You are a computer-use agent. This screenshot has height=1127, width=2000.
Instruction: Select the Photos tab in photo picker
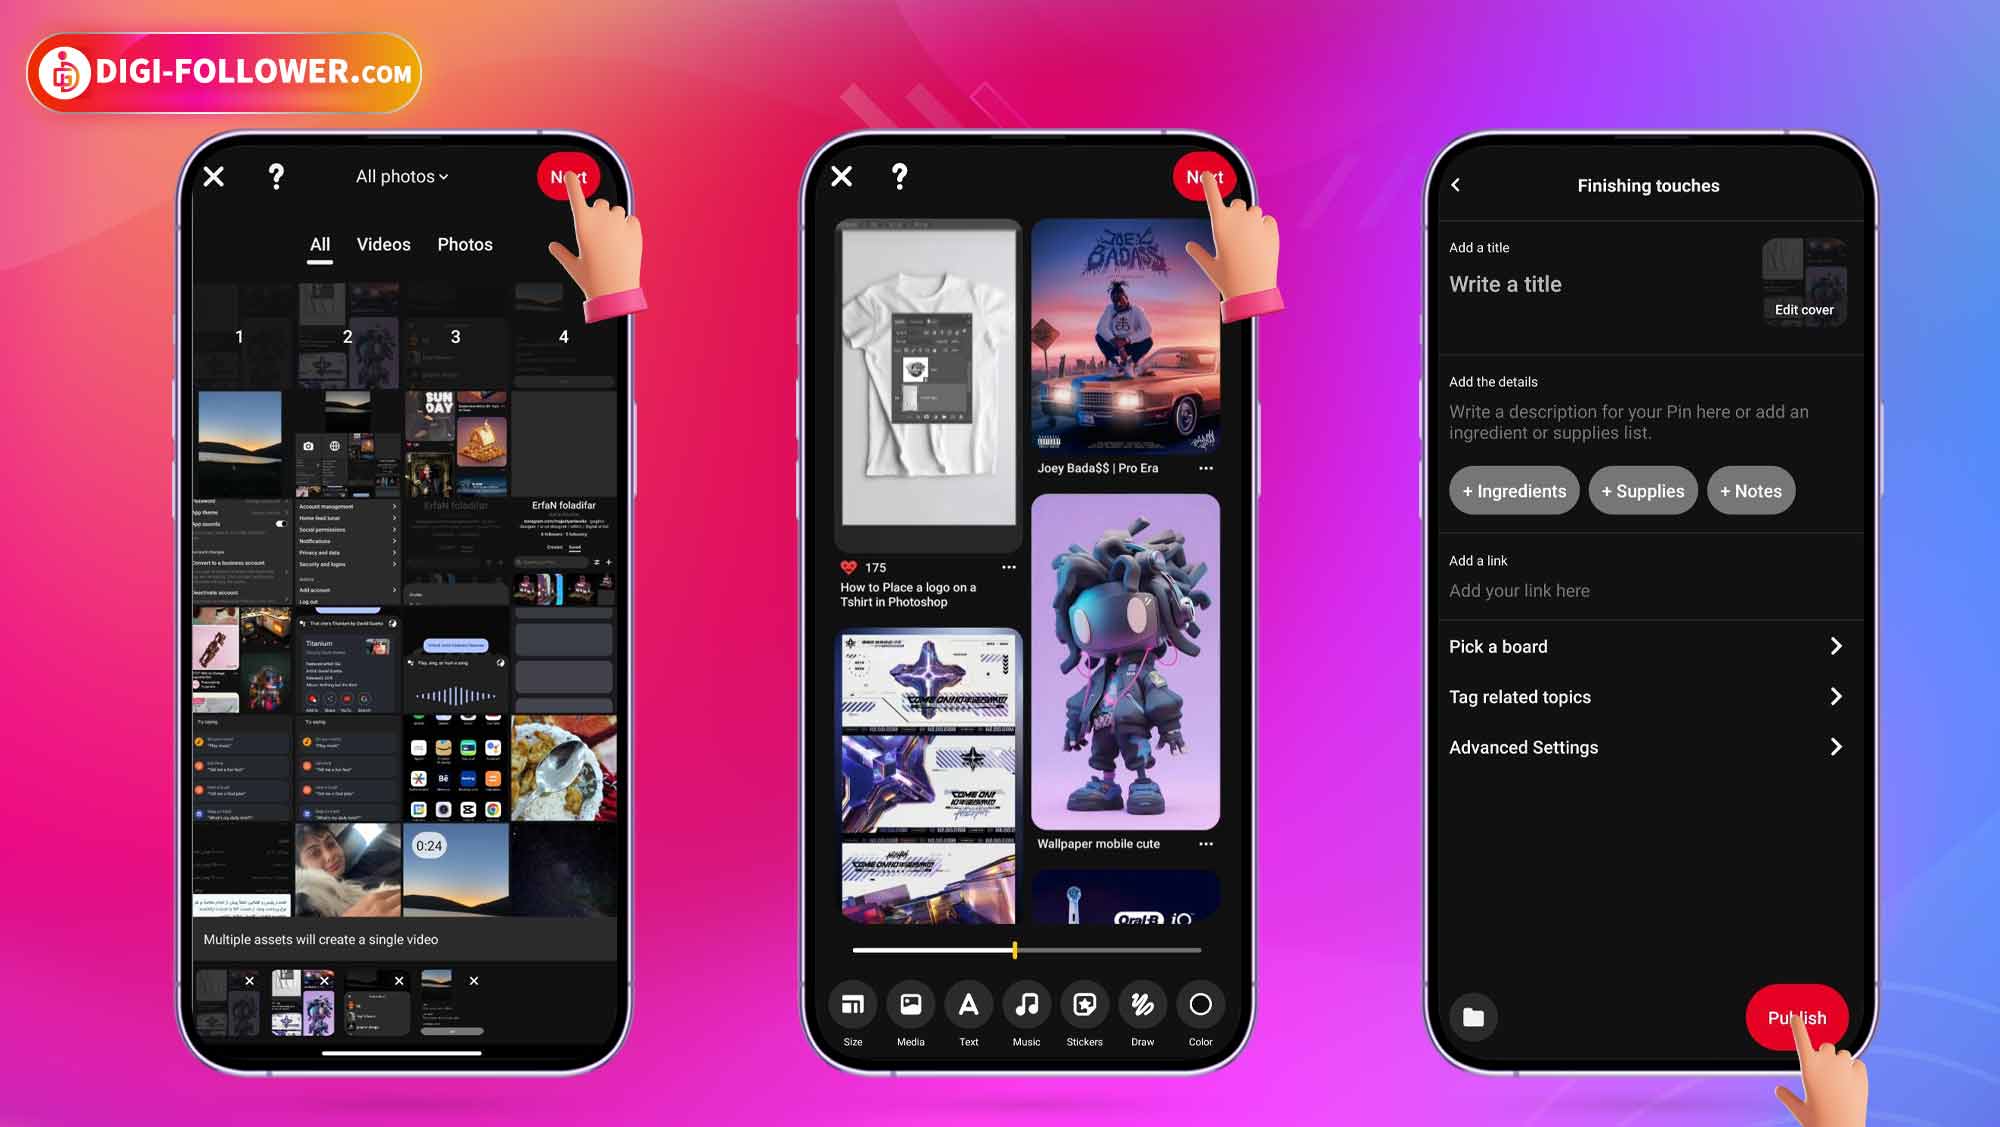click(464, 245)
